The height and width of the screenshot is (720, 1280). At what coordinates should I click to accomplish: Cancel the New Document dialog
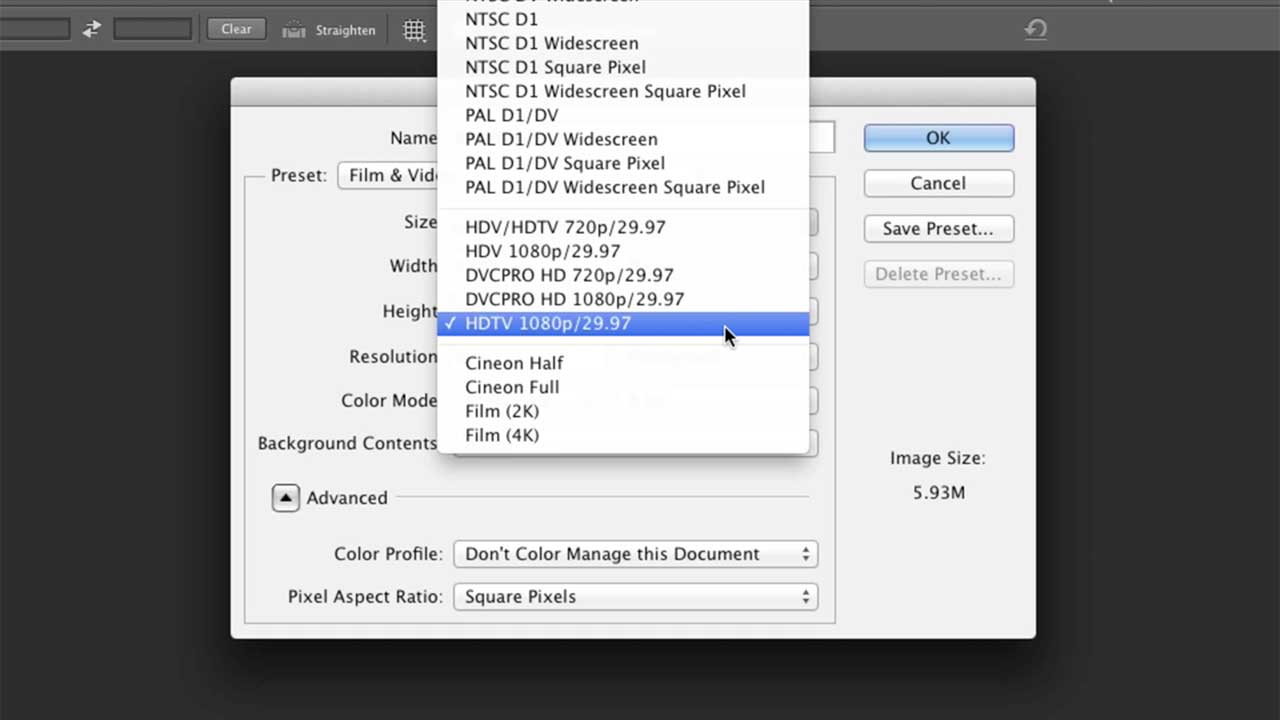(938, 183)
